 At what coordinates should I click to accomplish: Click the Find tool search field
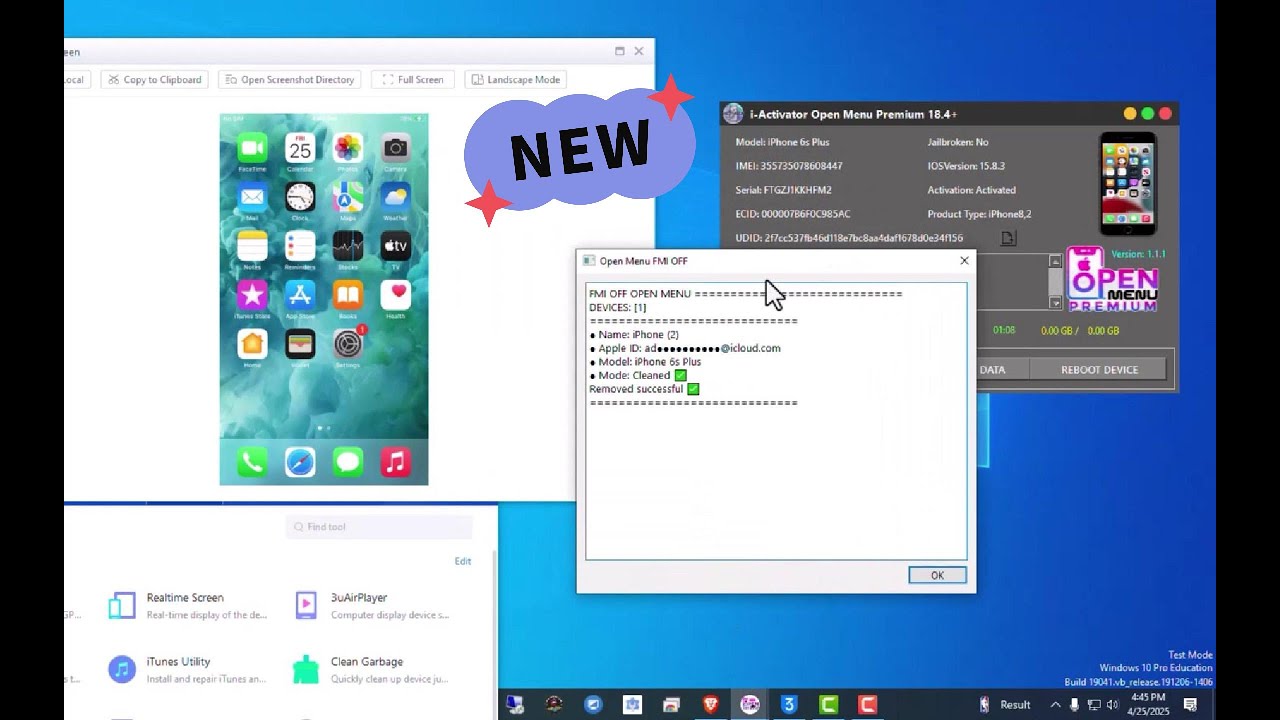pos(379,527)
